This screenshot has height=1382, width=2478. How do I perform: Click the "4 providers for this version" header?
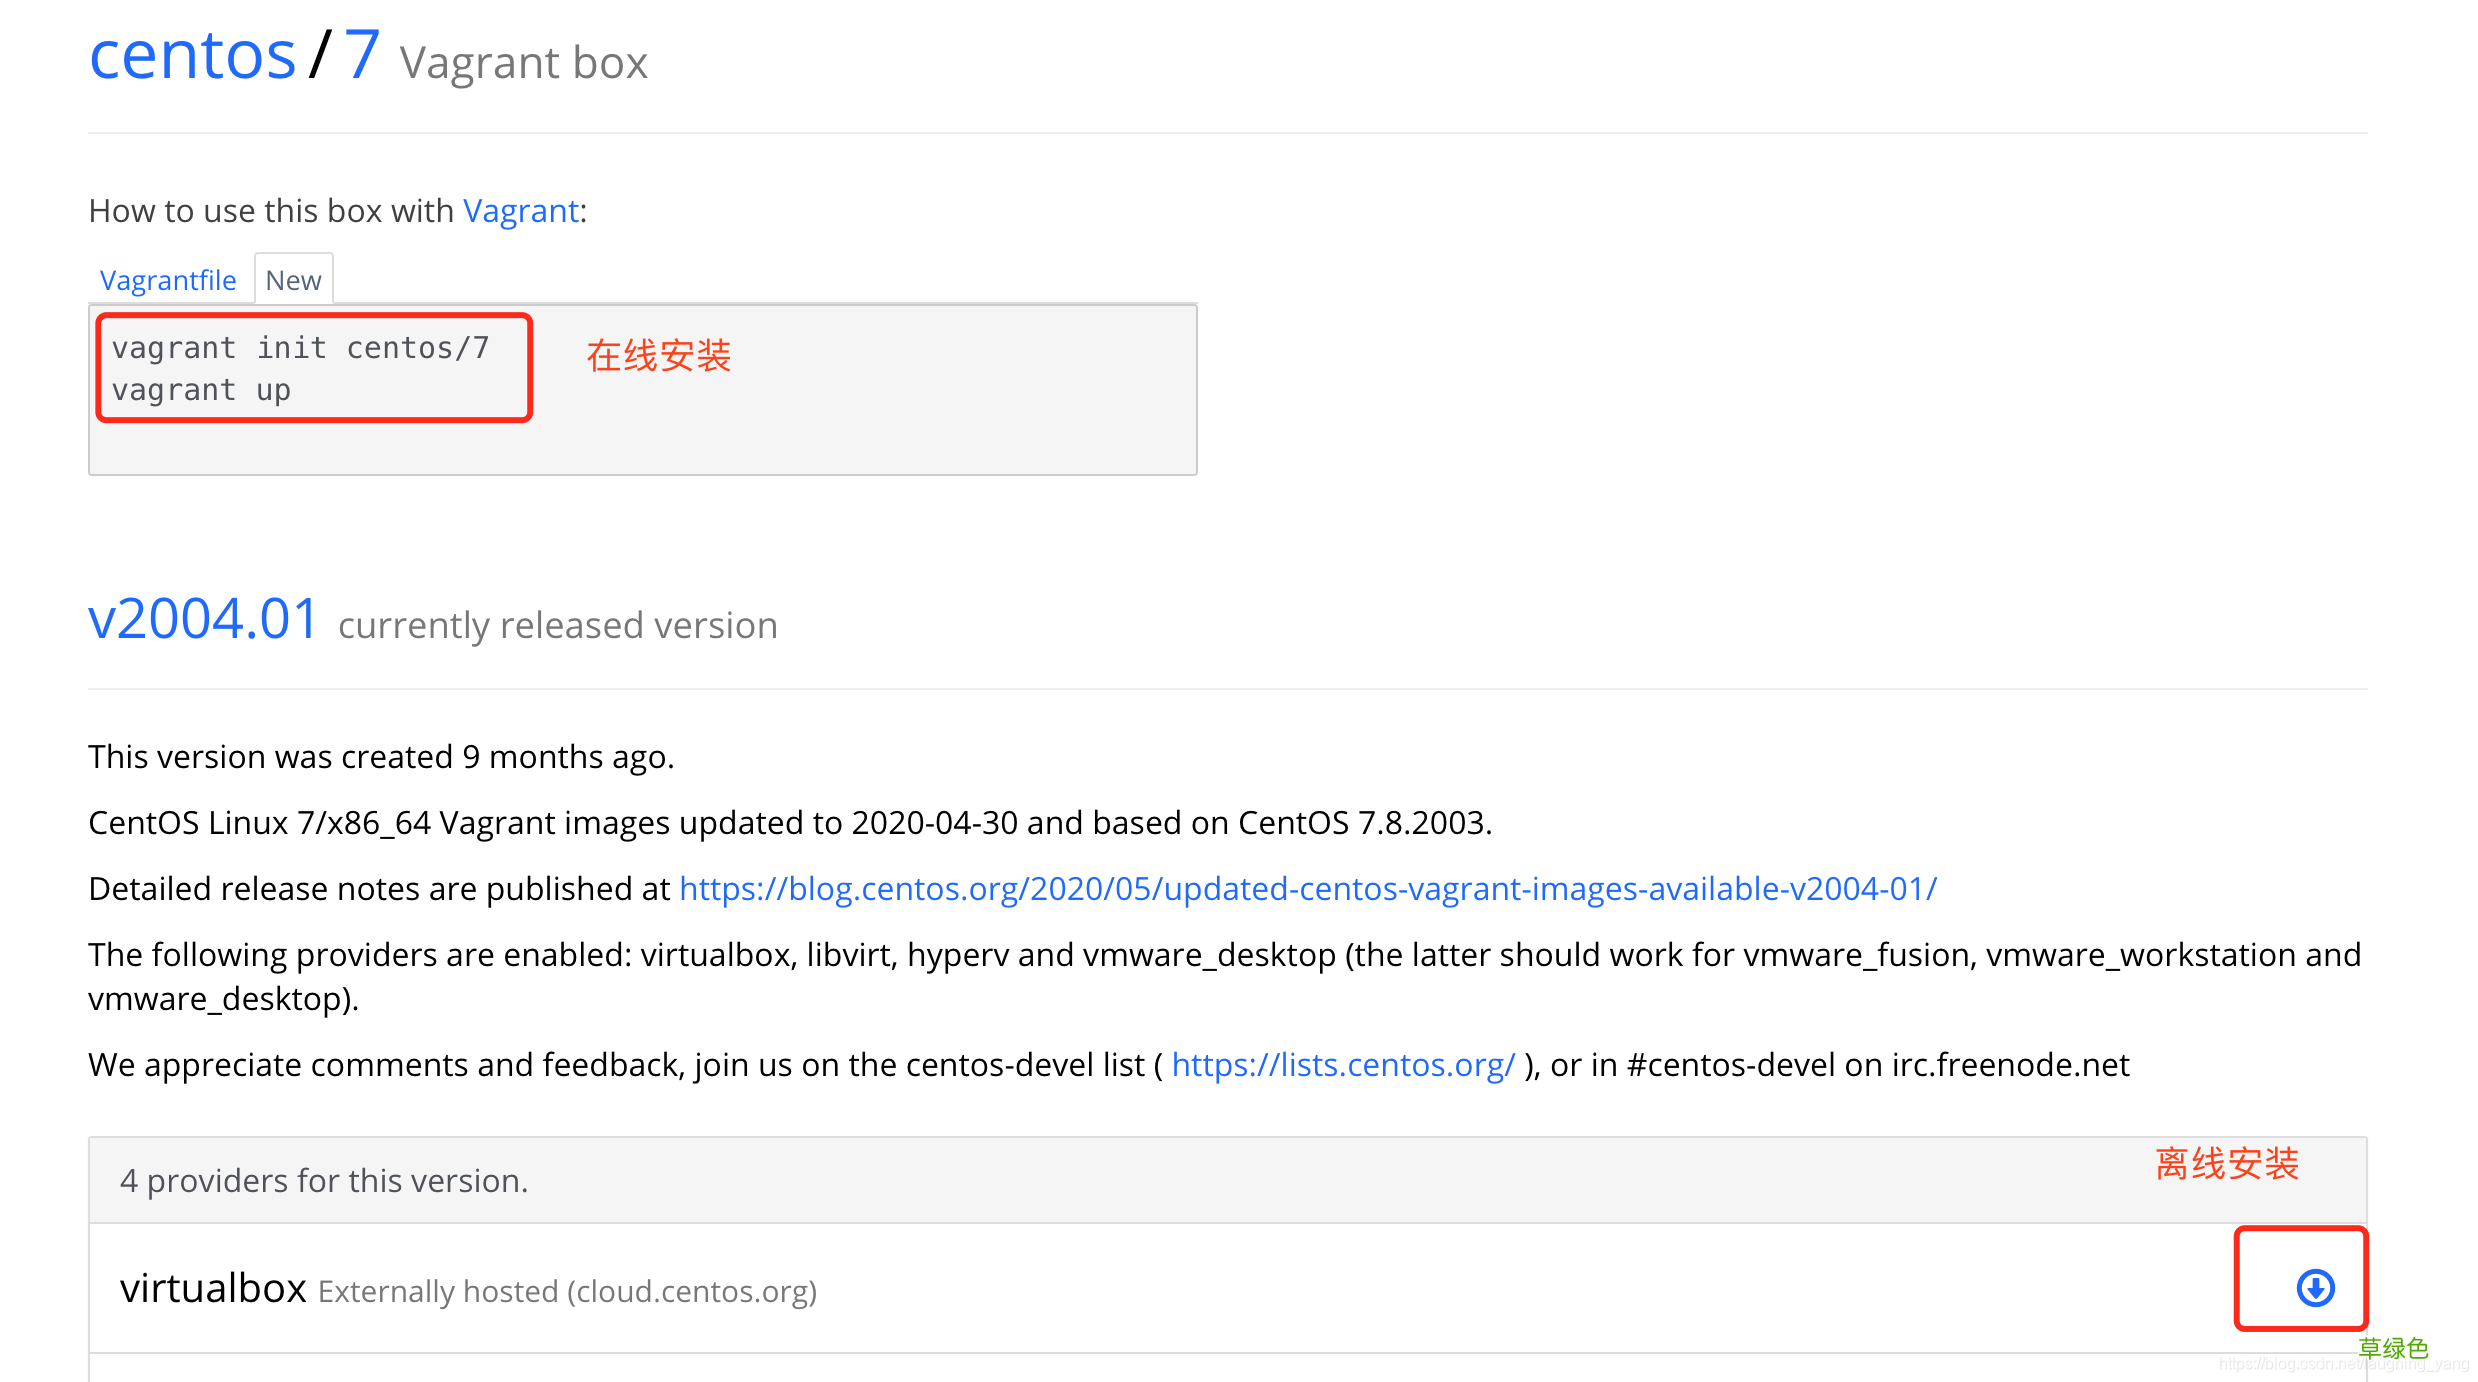[x=323, y=1180]
